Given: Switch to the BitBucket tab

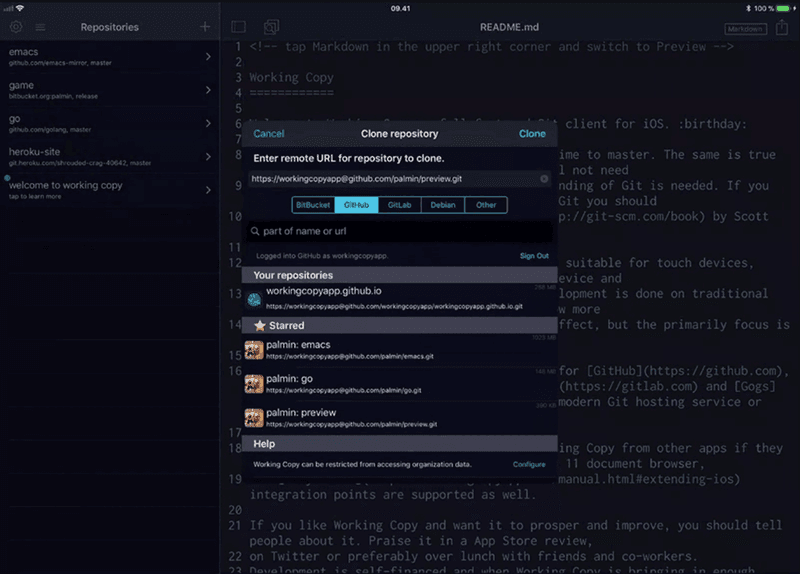Looking at the screenshot, I should (313, 205).
